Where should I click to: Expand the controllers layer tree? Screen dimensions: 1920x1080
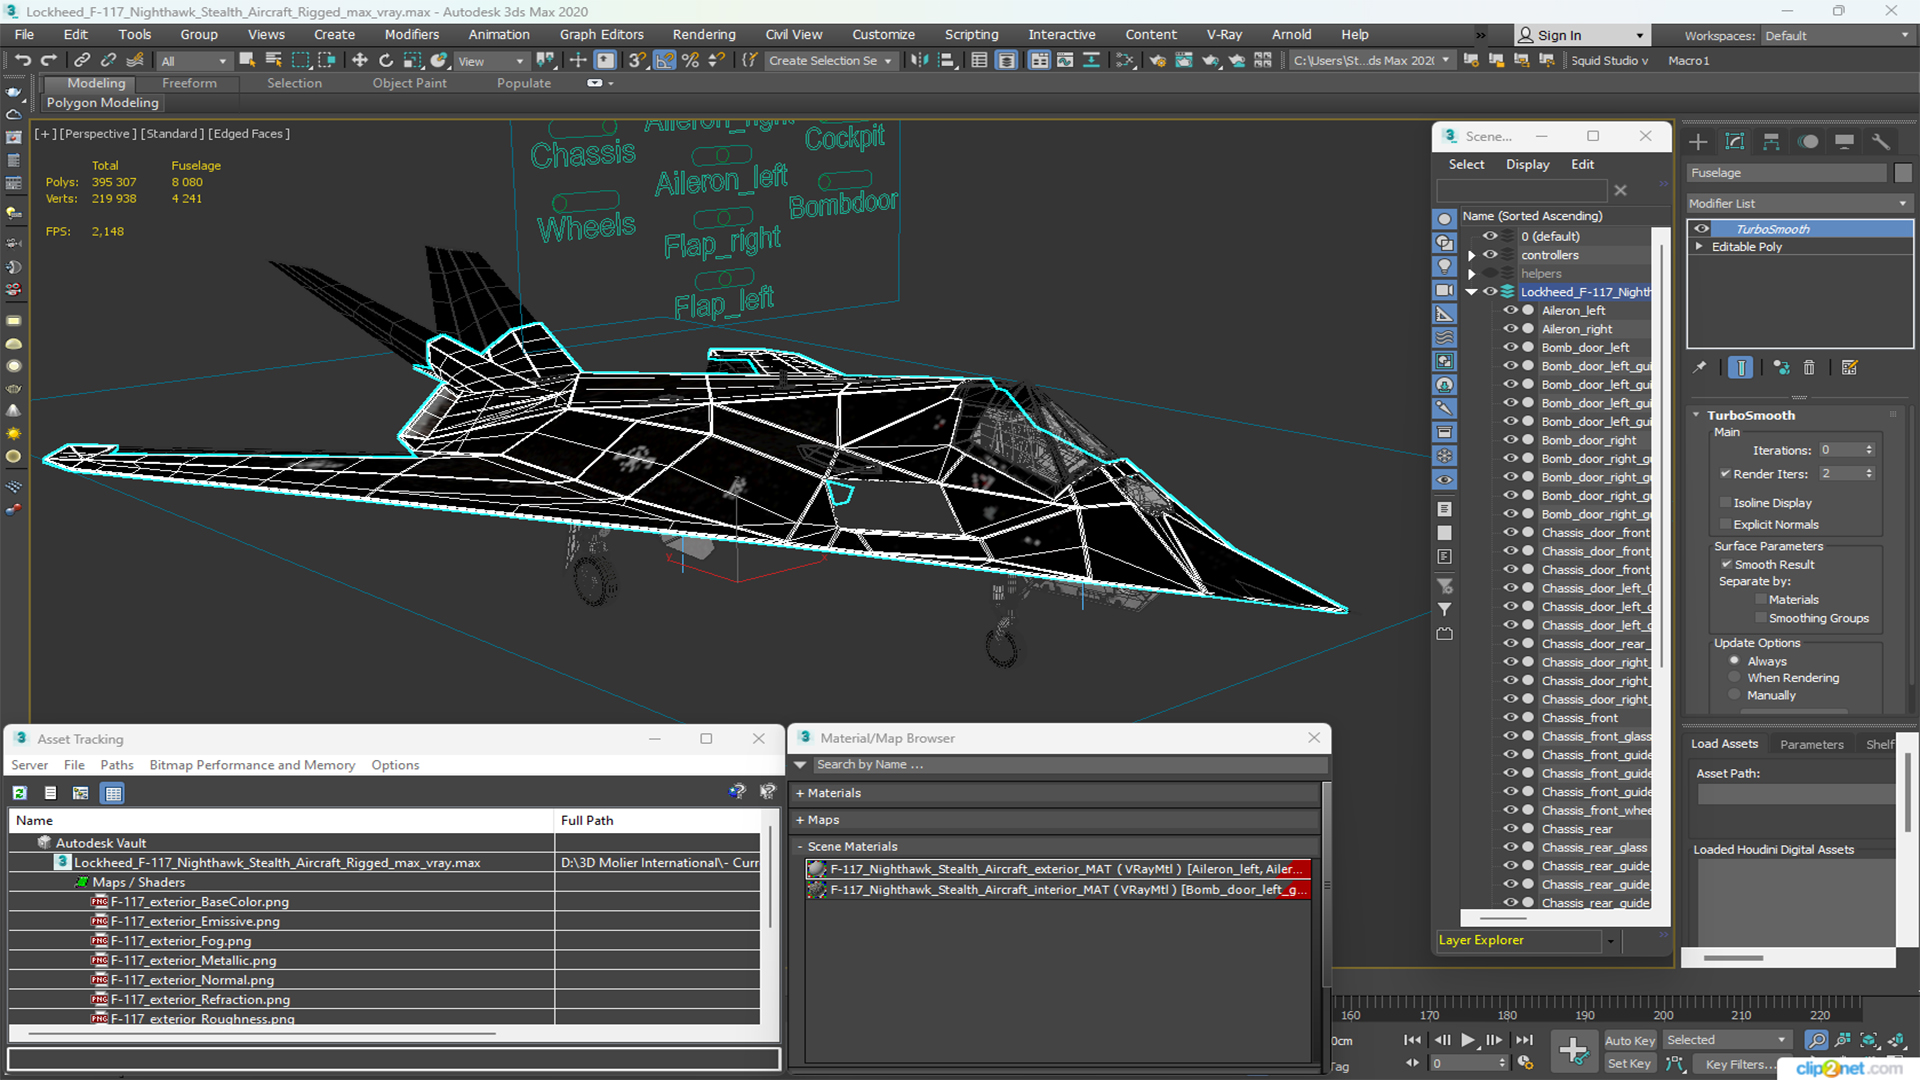pos(1471,256)
